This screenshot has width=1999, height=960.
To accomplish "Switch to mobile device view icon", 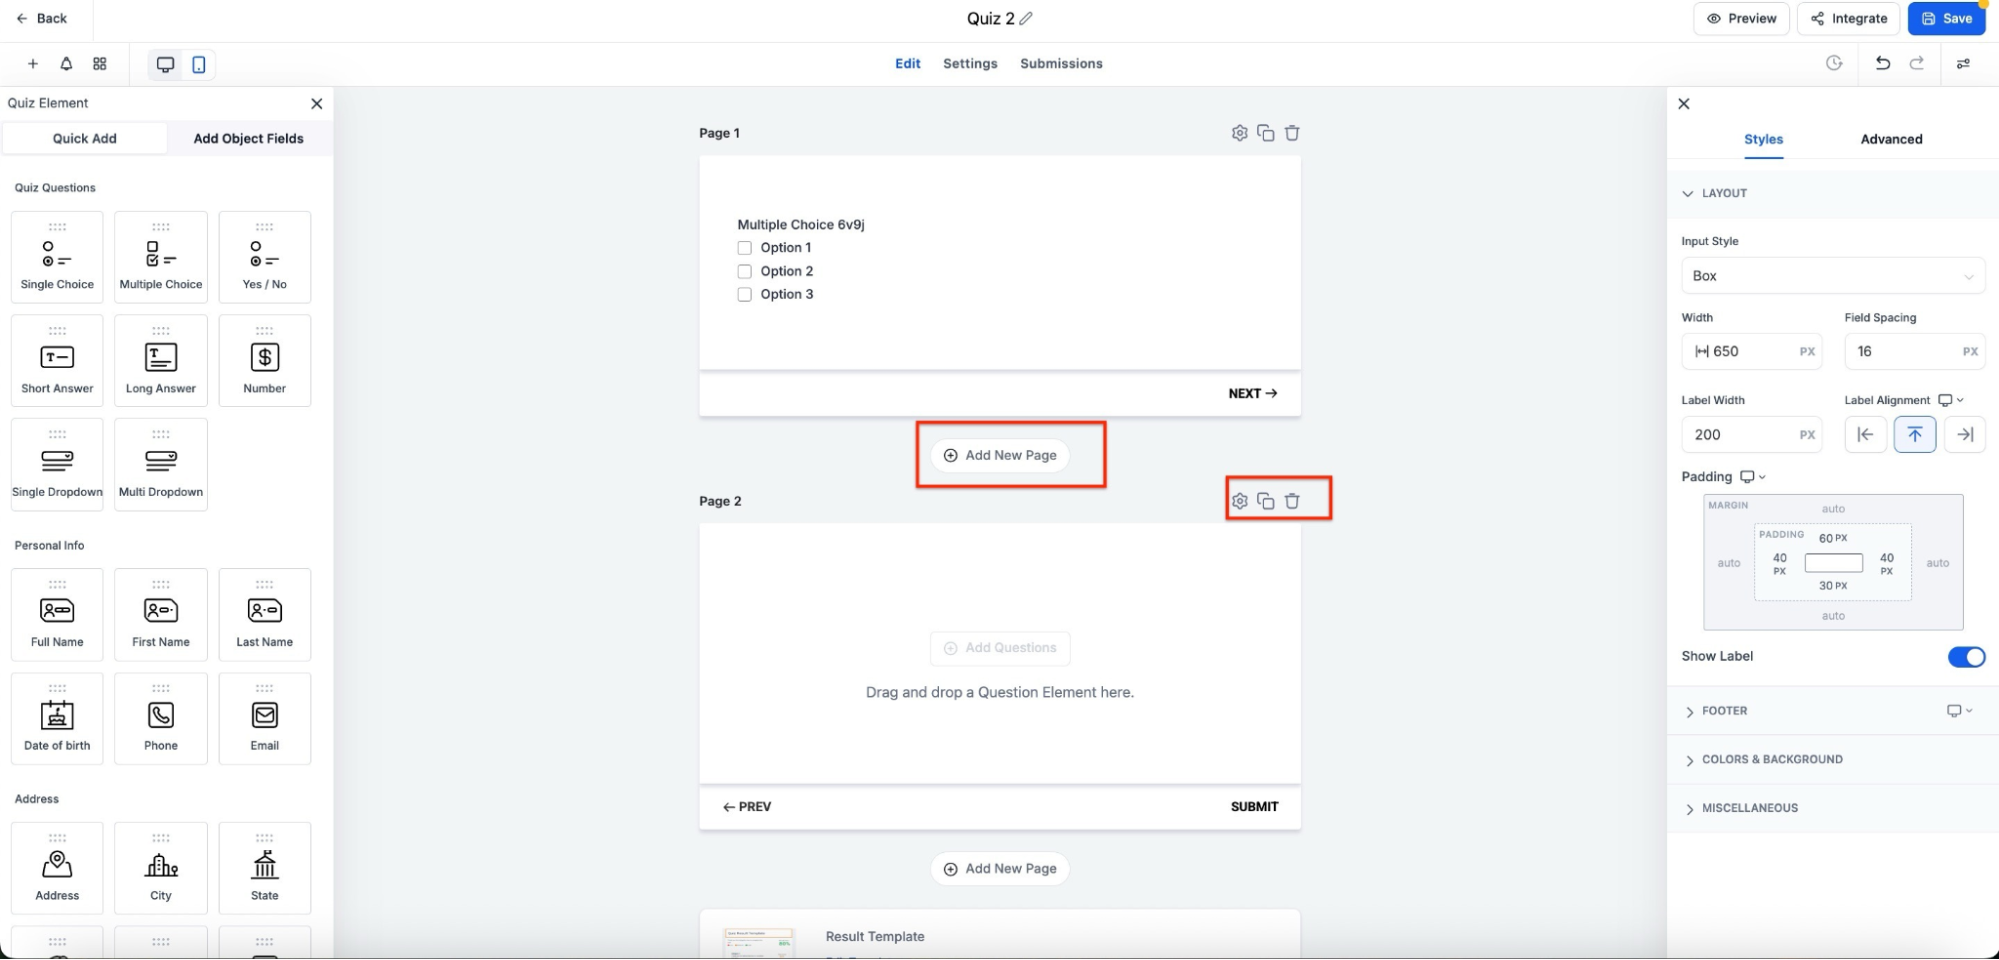I will click(199, 64).
